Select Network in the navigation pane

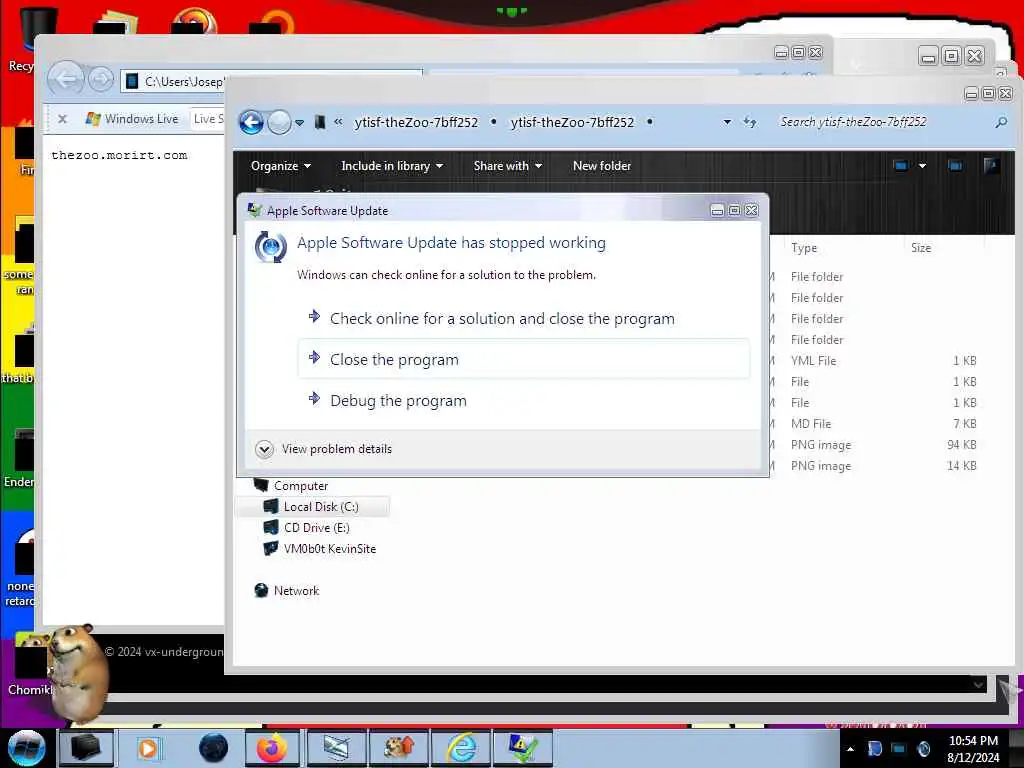tap(296, 590)
